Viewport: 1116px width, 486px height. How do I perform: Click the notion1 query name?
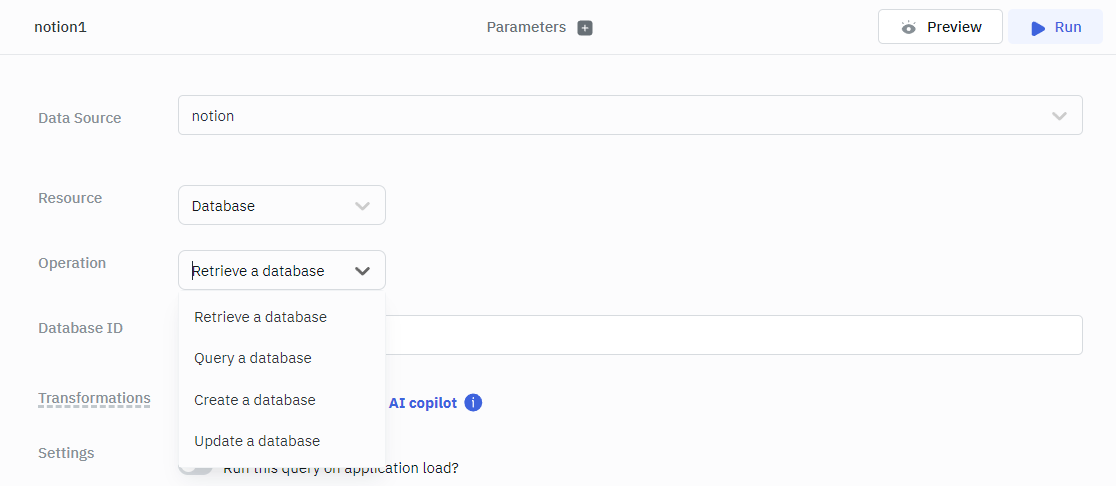[60, 27]
